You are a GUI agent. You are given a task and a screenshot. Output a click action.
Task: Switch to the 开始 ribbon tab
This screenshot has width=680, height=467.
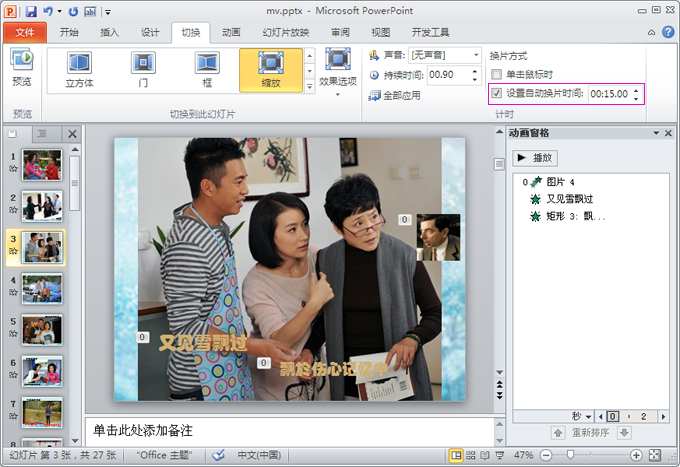point(69,33)
